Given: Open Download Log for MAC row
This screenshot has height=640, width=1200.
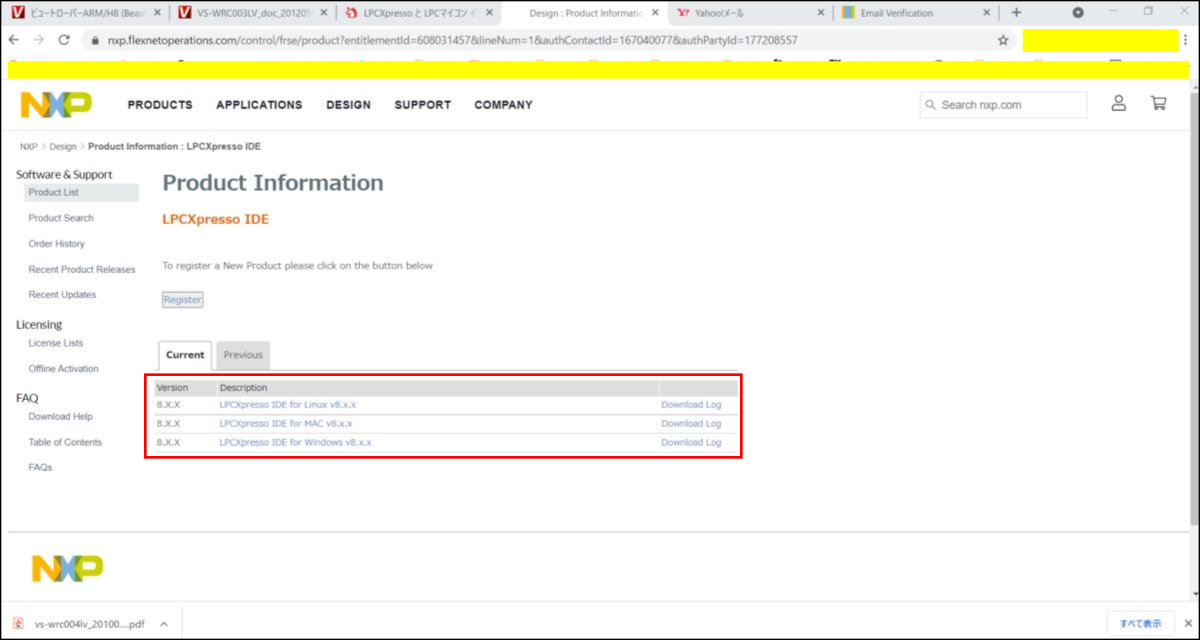Looking at the screenshot, I should pyautogui.click(x=691, y=424).
